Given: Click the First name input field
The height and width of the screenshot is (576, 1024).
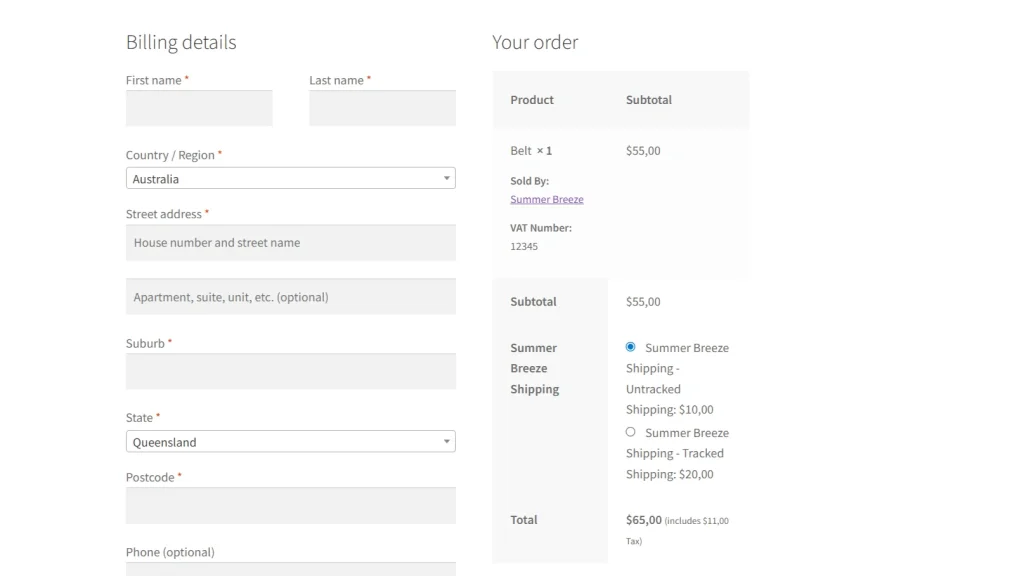Looking at the screenshot, I should click(198, 108).
